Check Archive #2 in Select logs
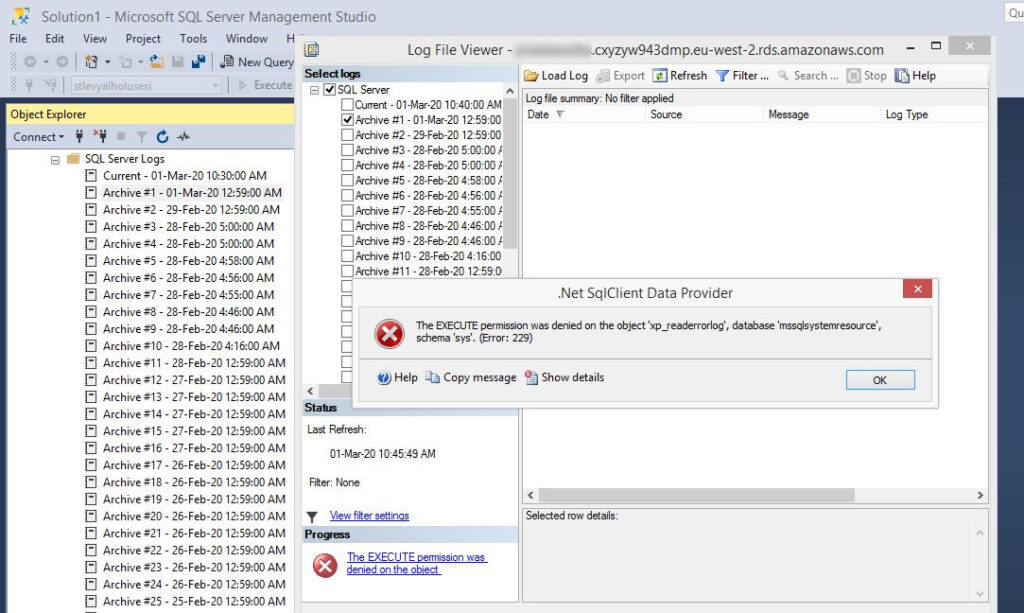This screenshot has width=1024, height=613. pyautogui.click(x=347, y=135)
